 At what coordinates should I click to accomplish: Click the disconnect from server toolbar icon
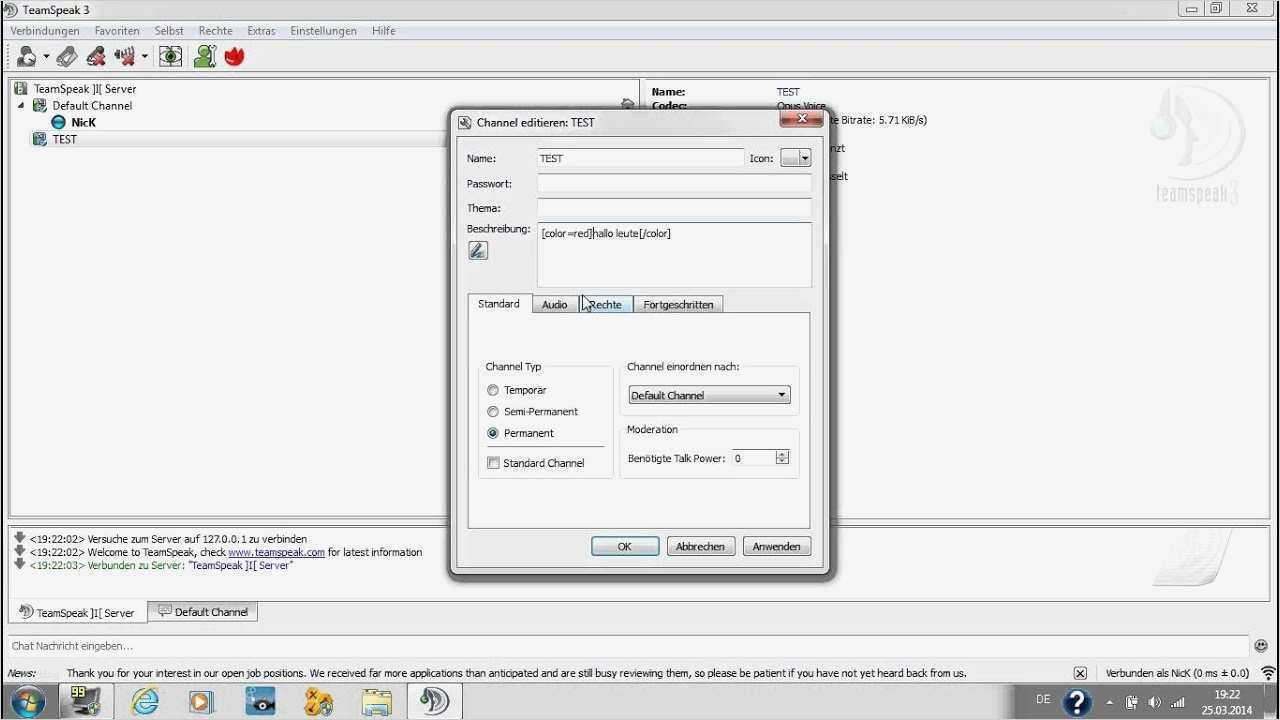96,56
